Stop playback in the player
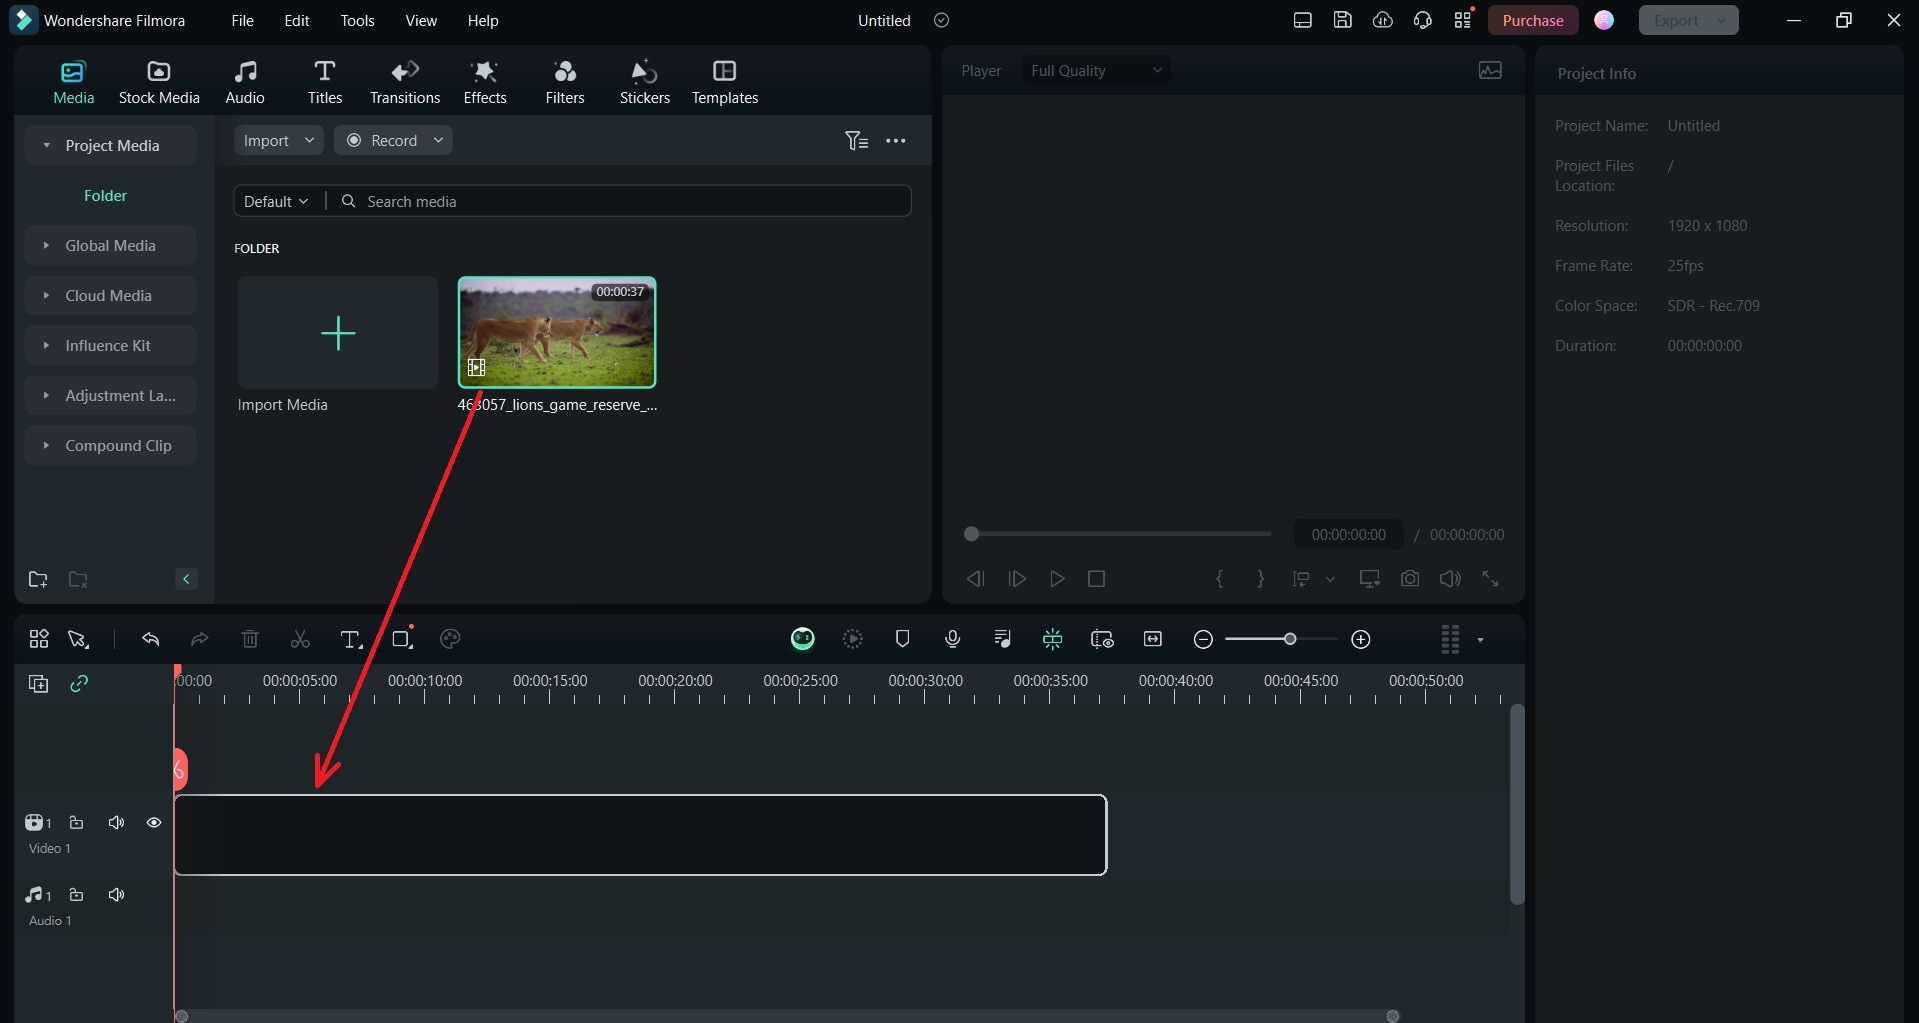This screenshot has height=1023, width=1919. 1096,579
